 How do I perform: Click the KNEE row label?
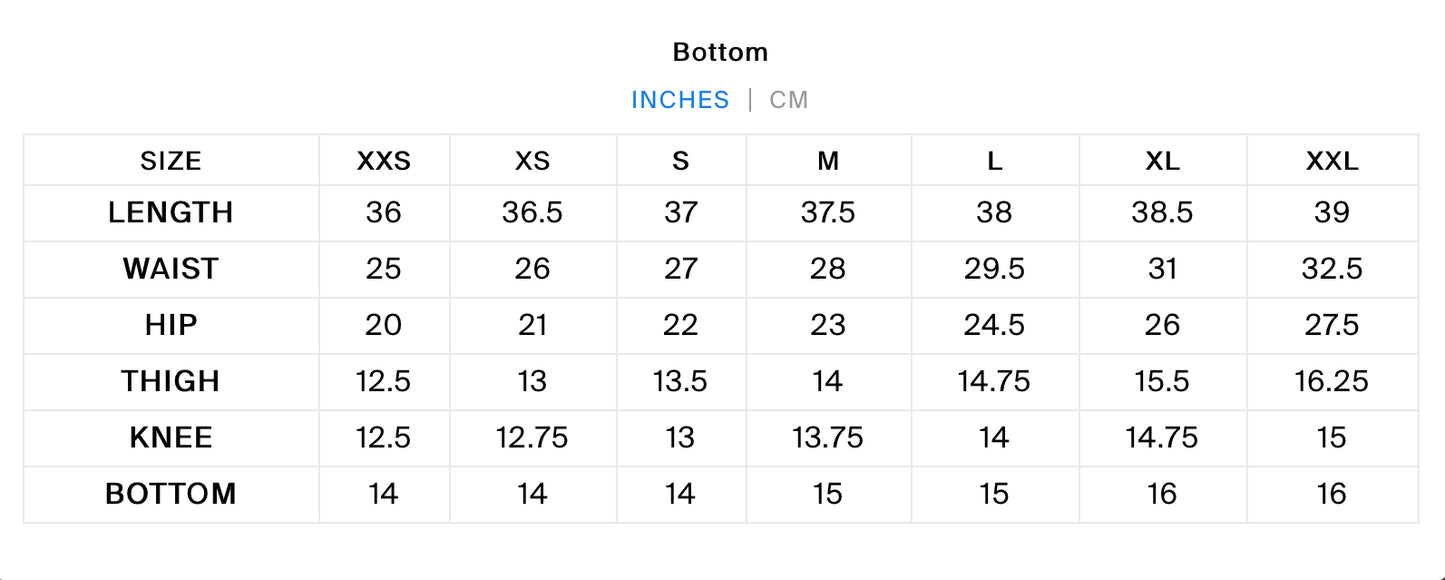point(171,437)
